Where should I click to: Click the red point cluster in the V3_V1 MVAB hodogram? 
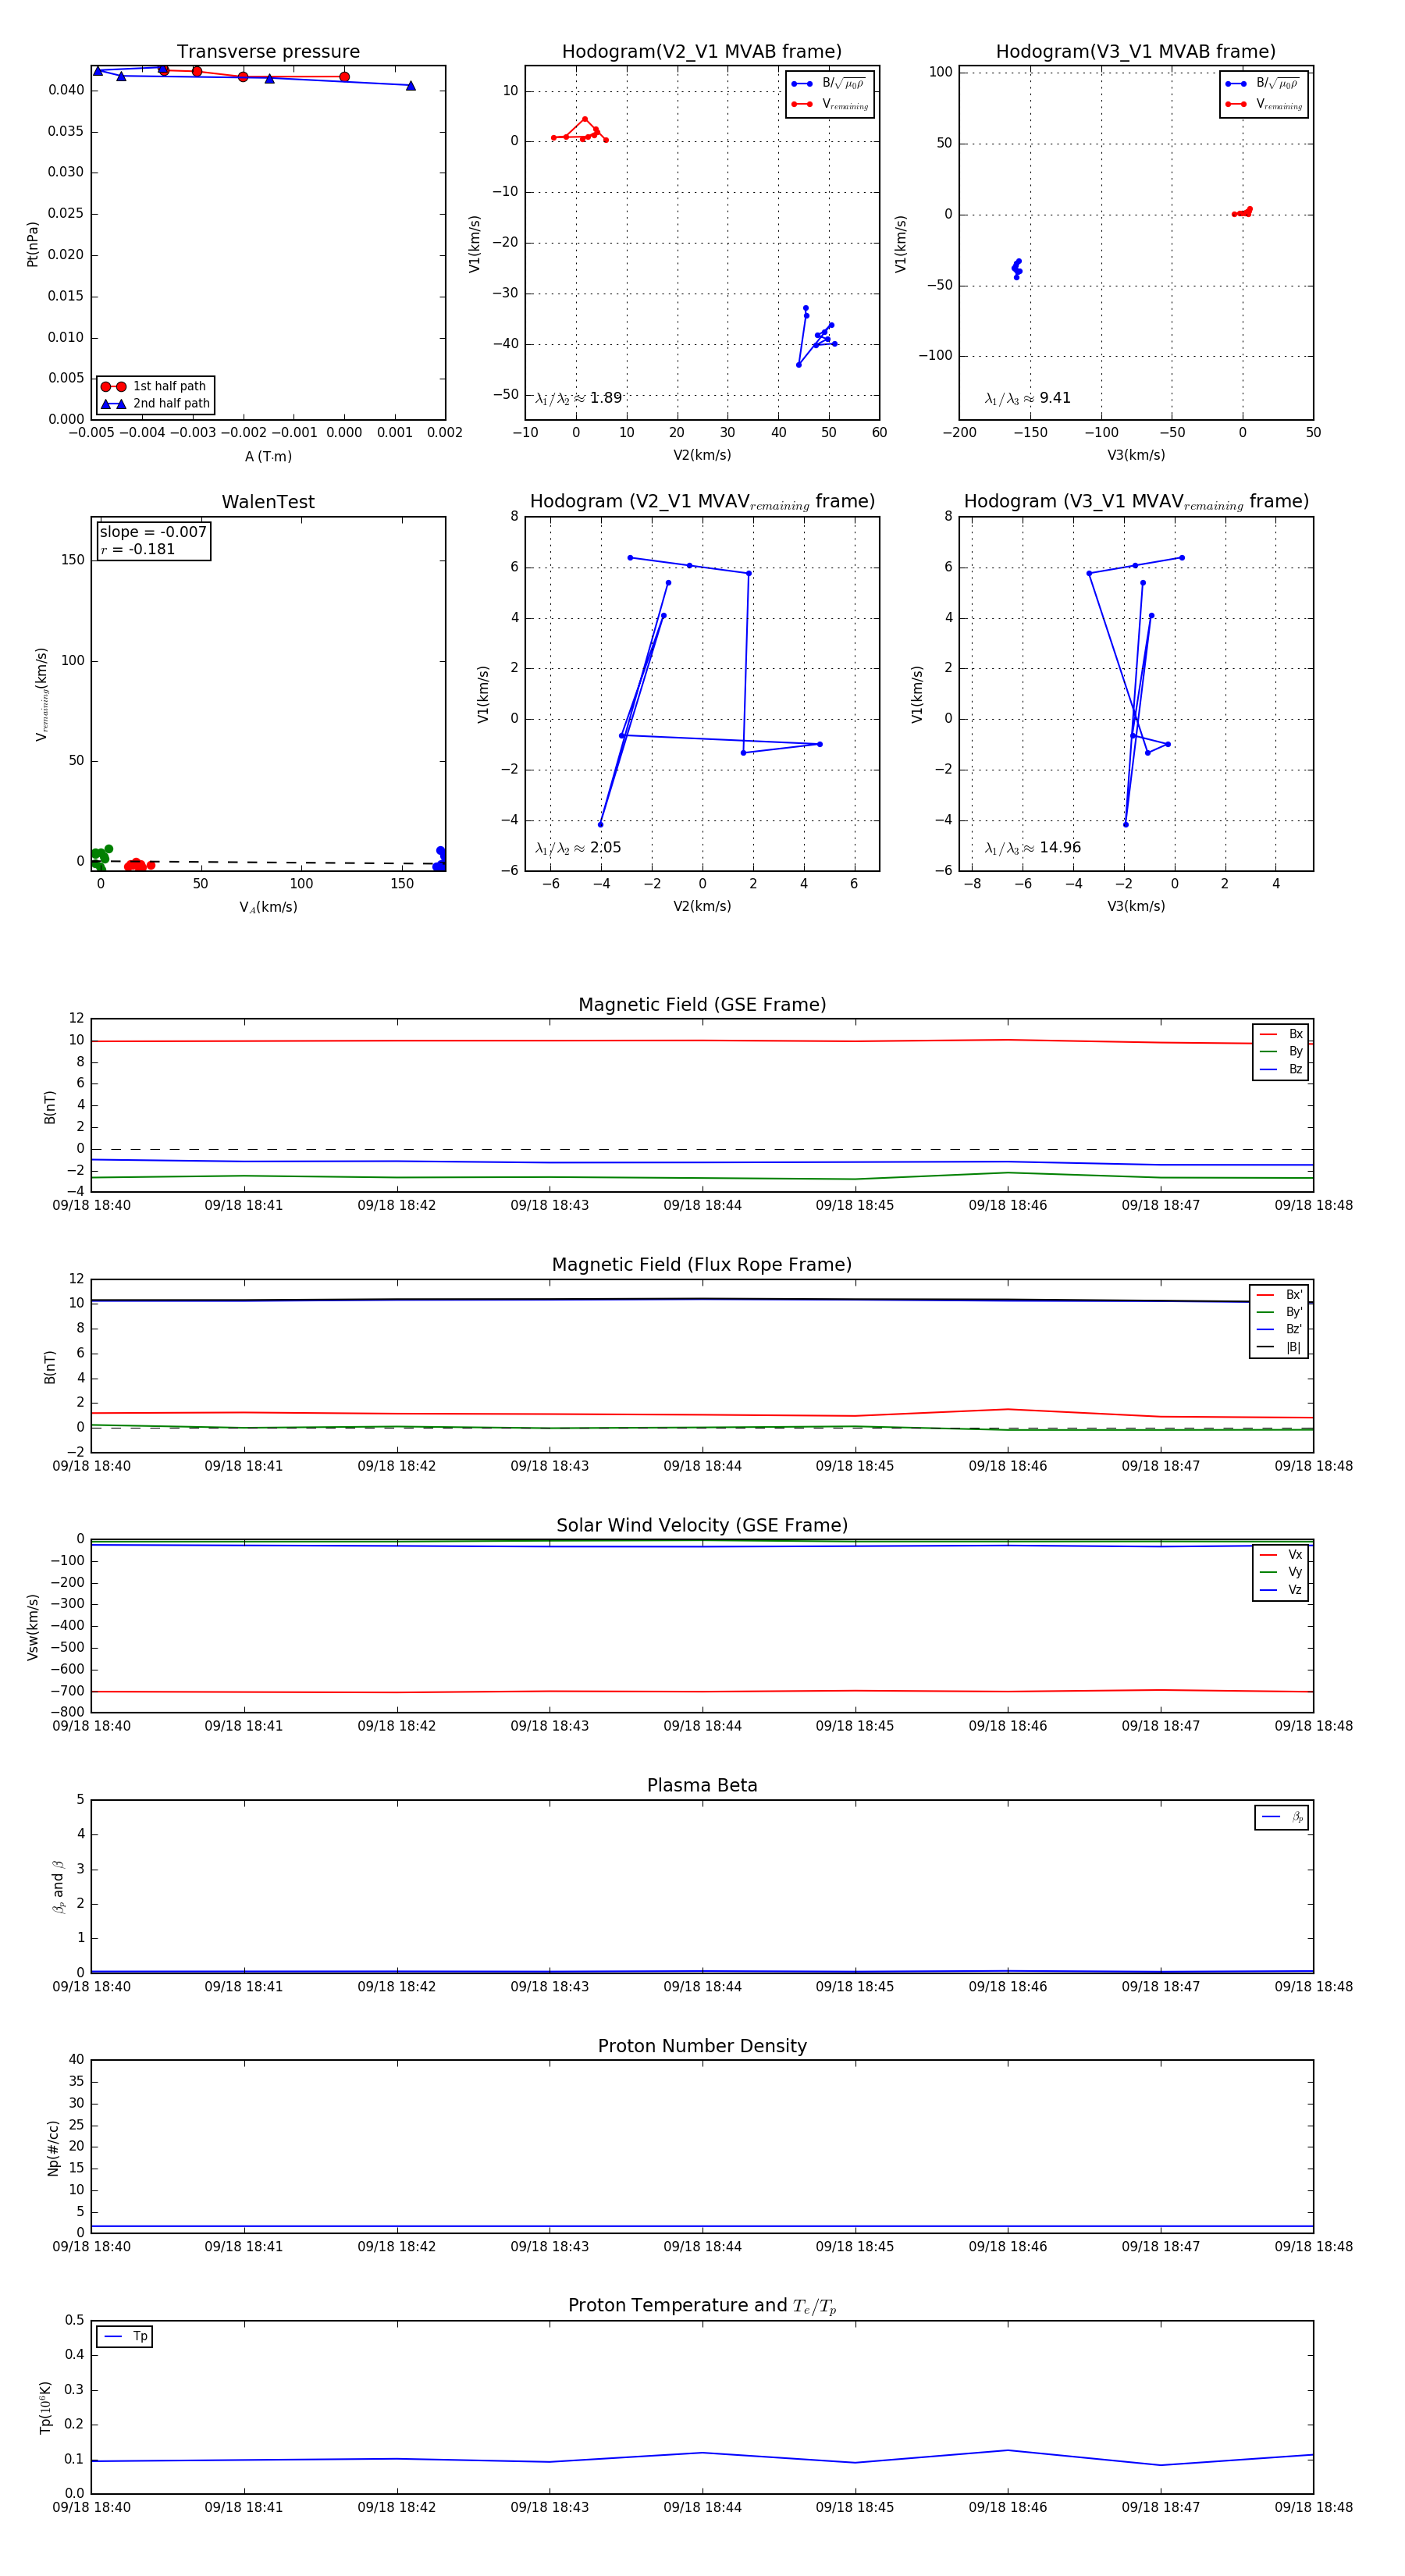tap(1243, 212)
